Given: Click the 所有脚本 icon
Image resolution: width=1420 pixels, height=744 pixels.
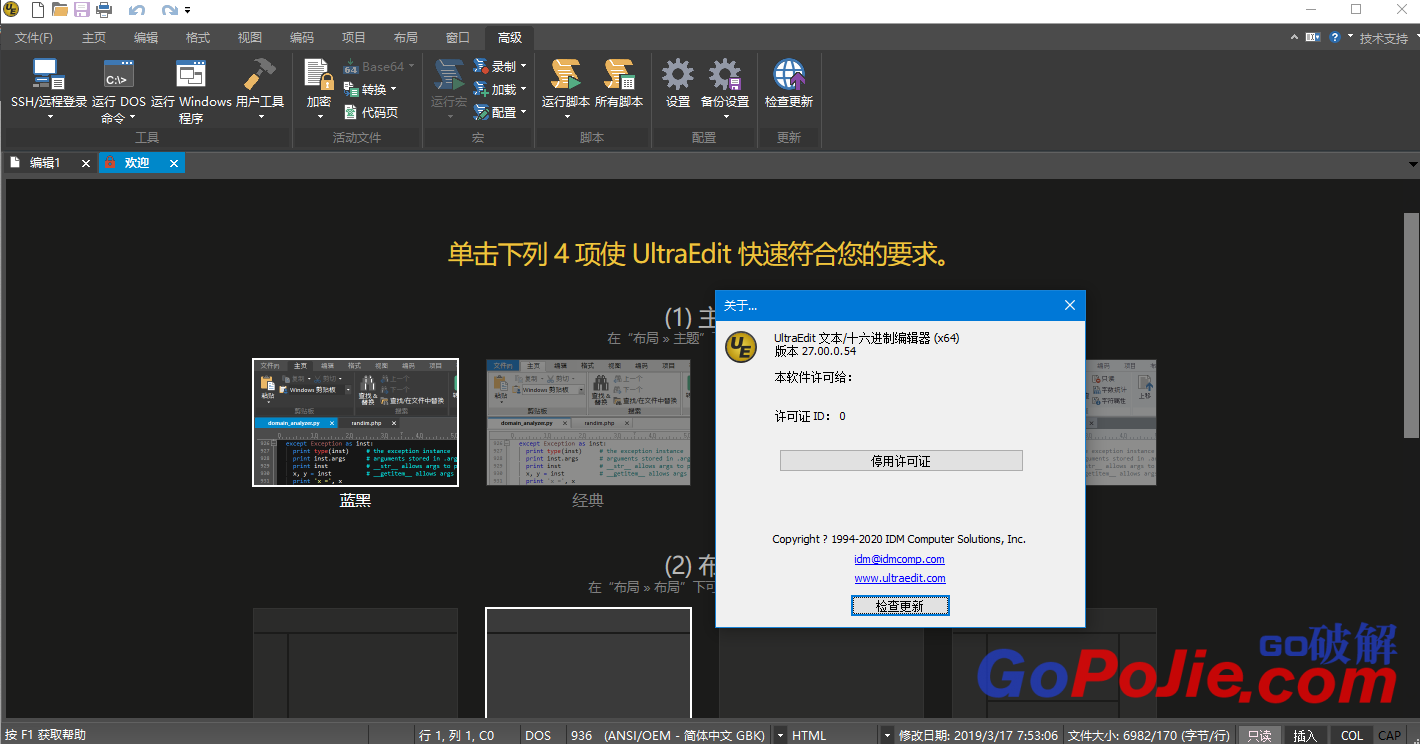Looking at the screenshot, I should click(x=619, y=75).
